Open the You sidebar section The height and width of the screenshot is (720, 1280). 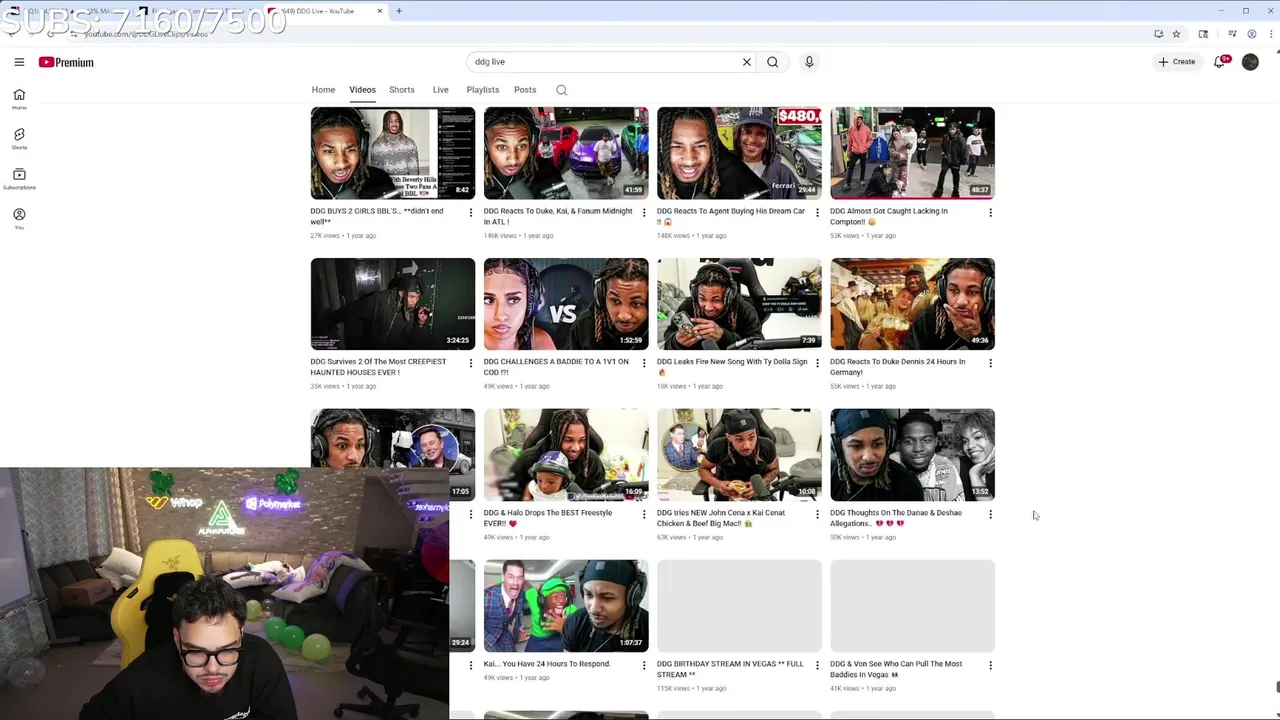click(x=19, y=219)
